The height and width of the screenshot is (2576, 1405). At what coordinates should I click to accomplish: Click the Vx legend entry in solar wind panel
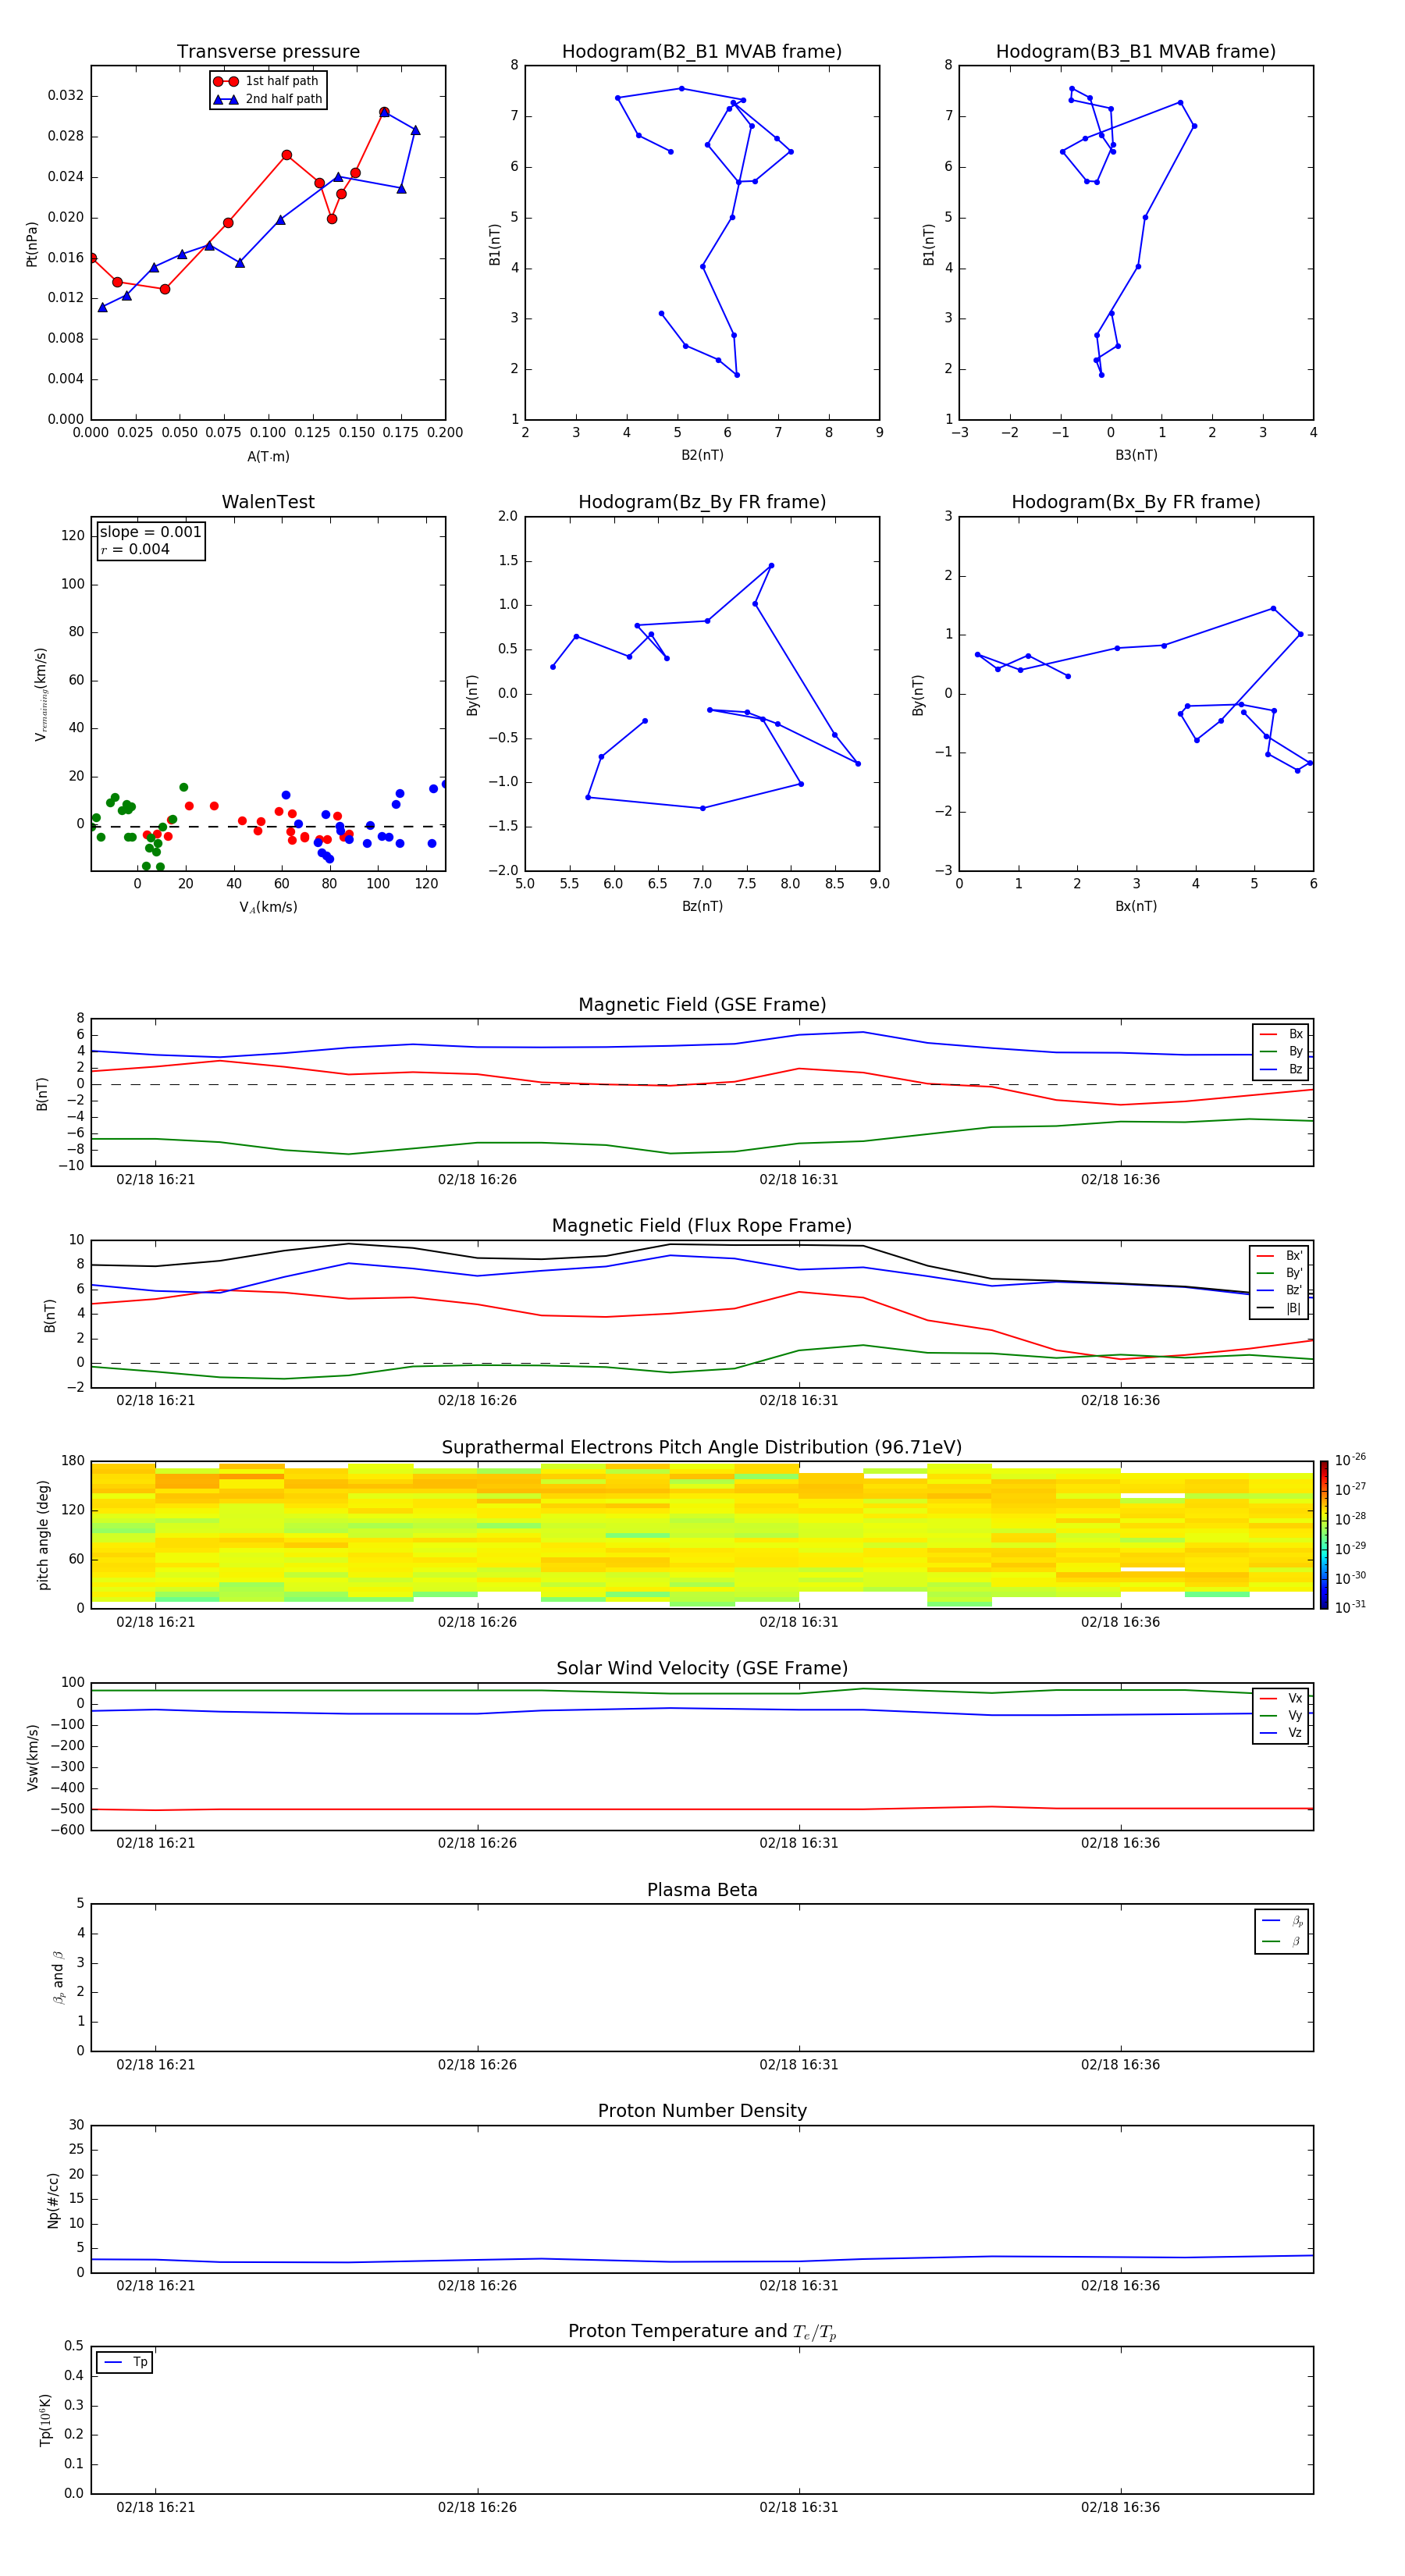point(1282,1698)
